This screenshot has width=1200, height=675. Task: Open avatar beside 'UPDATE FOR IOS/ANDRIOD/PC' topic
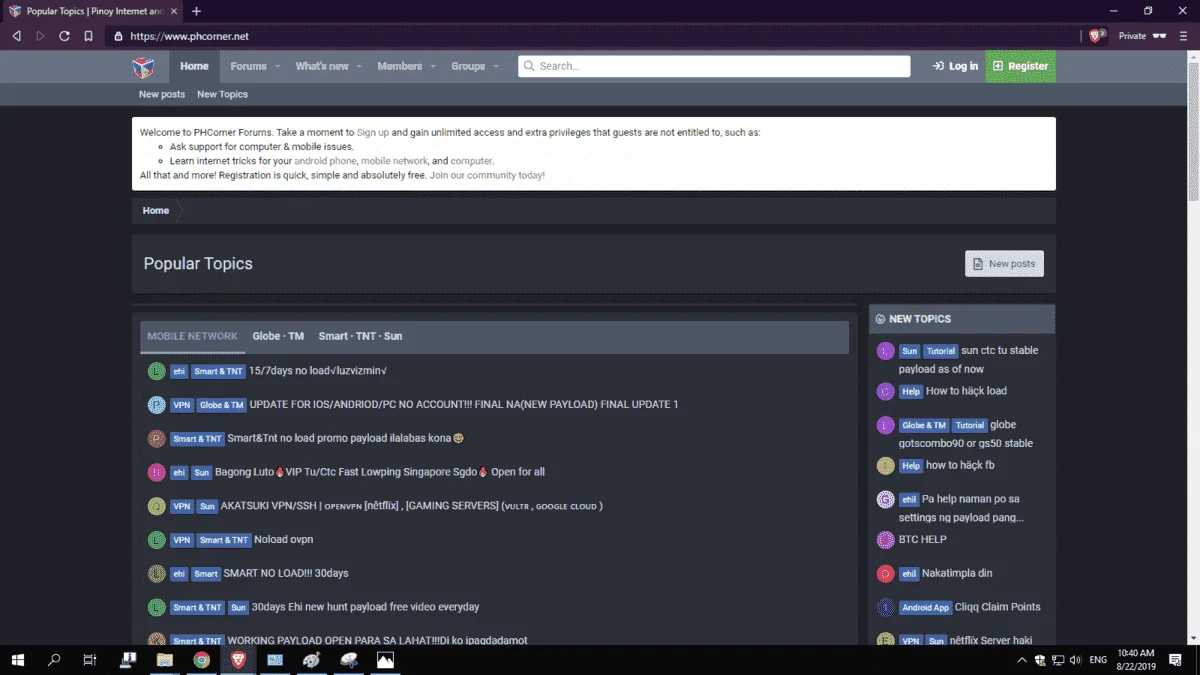pyautogui.click(x=157, y=405)
